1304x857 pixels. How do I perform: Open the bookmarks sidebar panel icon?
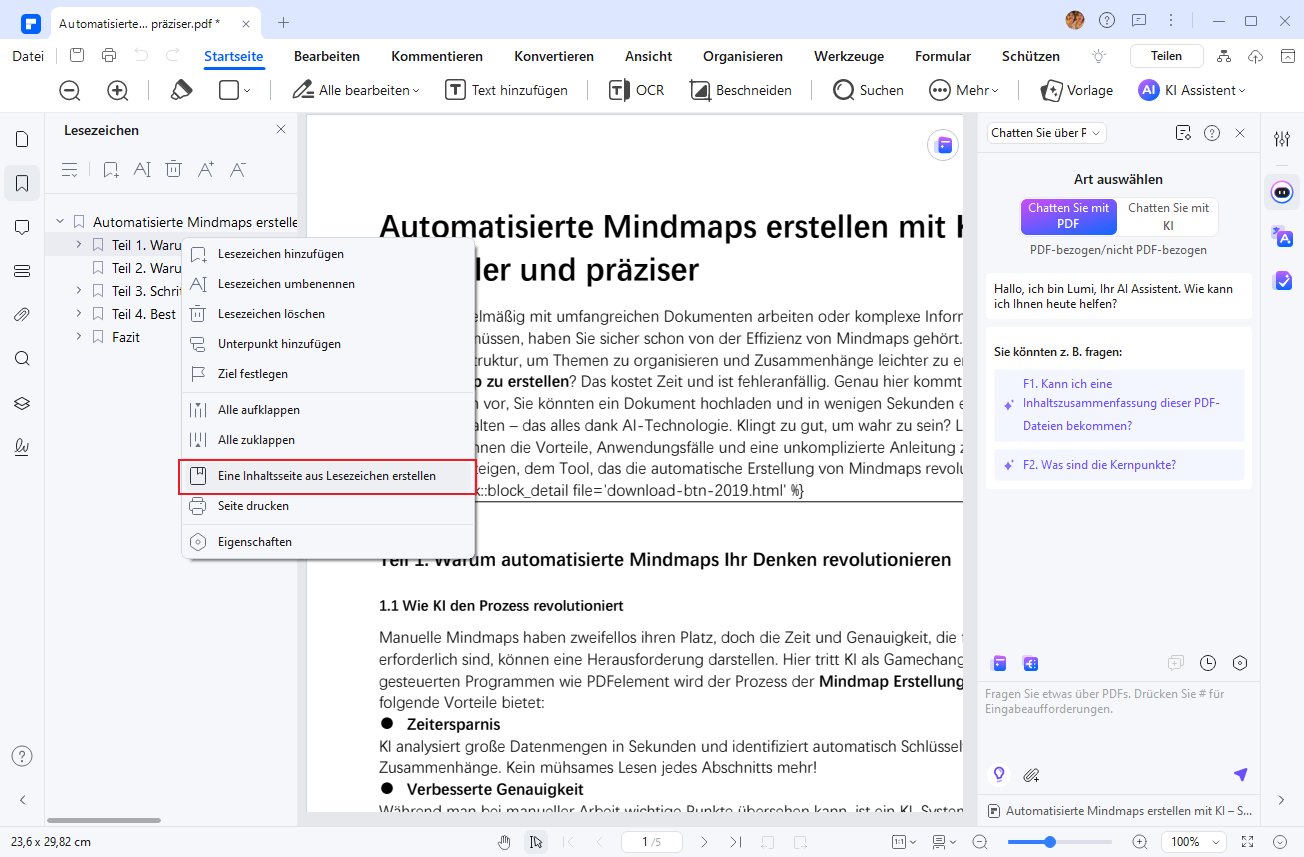[22, 183]
